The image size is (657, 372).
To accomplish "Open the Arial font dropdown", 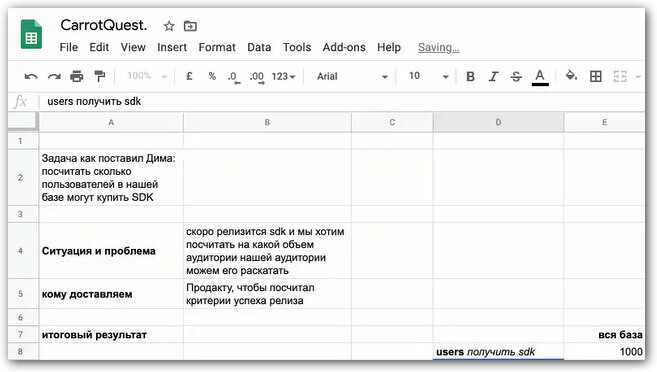I will coord(352,76).
